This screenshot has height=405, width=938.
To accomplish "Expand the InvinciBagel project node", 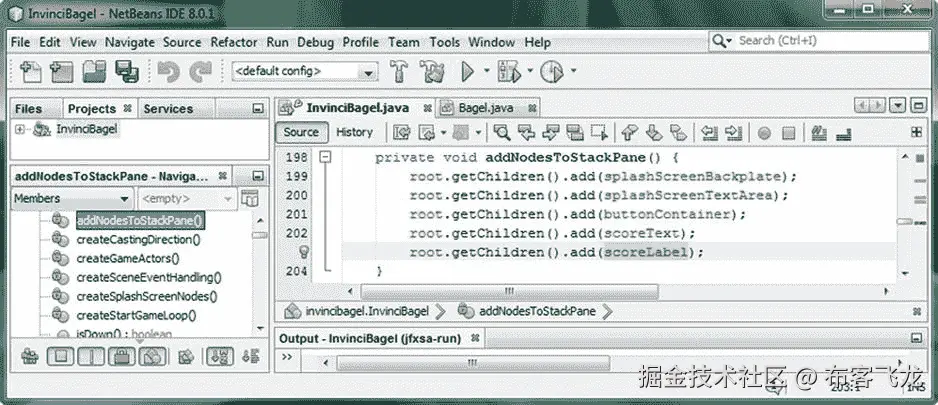I will click(20, 129).
